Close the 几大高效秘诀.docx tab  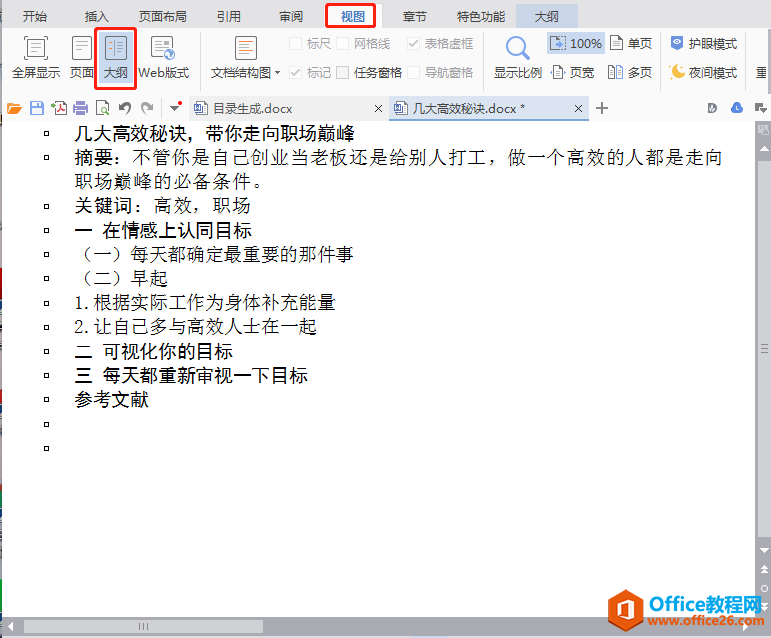click(x=578, y=109)
